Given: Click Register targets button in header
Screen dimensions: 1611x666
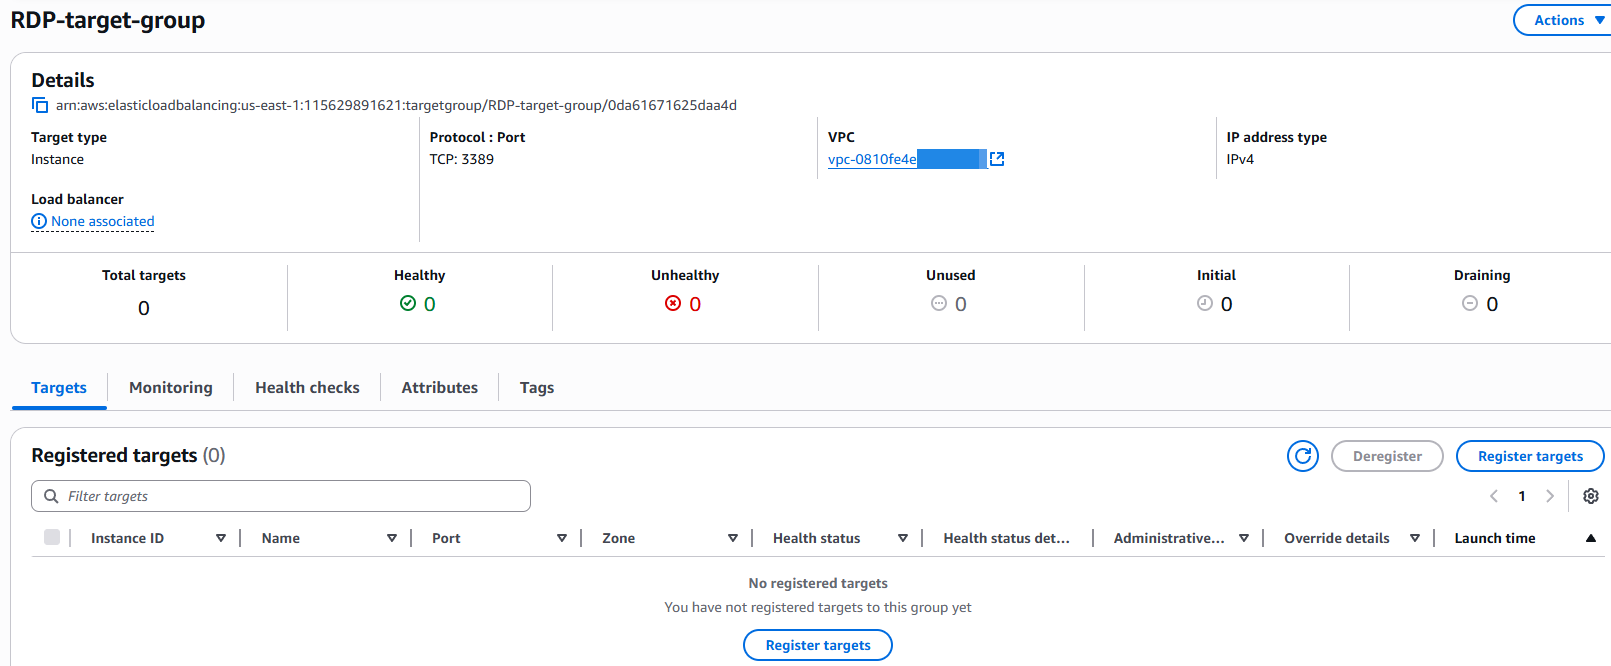Looking at the screenshot, I should [1529, 456].
